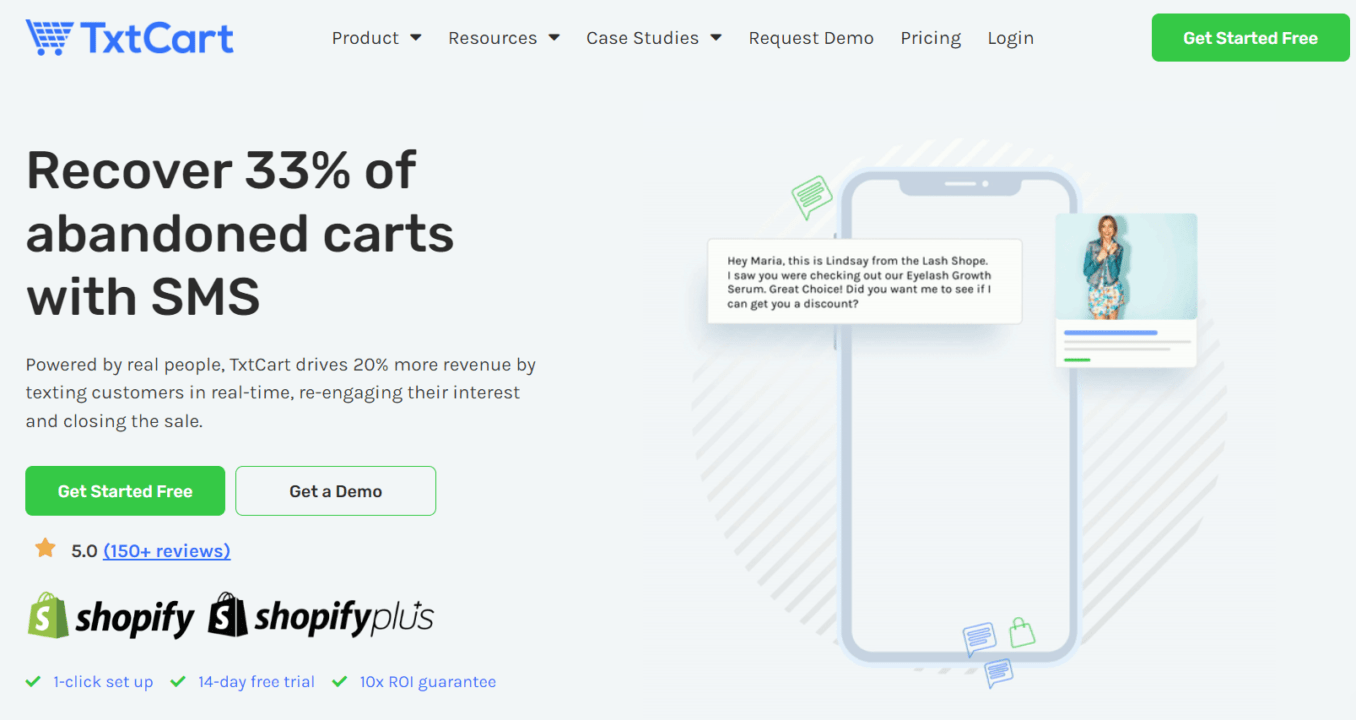Click the Get a Demo button
Viewport: 1356px width, 720px height.
pos(335,490)
